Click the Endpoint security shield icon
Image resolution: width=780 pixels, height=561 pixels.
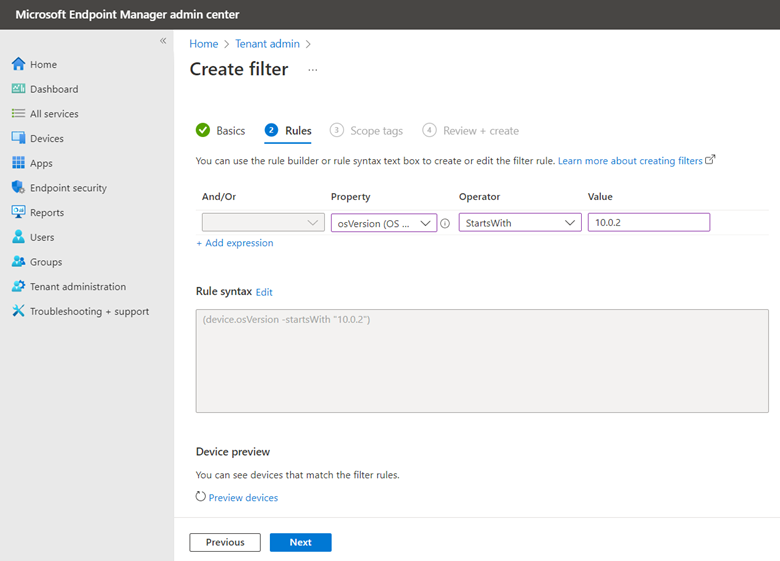[x=18, y=187]
